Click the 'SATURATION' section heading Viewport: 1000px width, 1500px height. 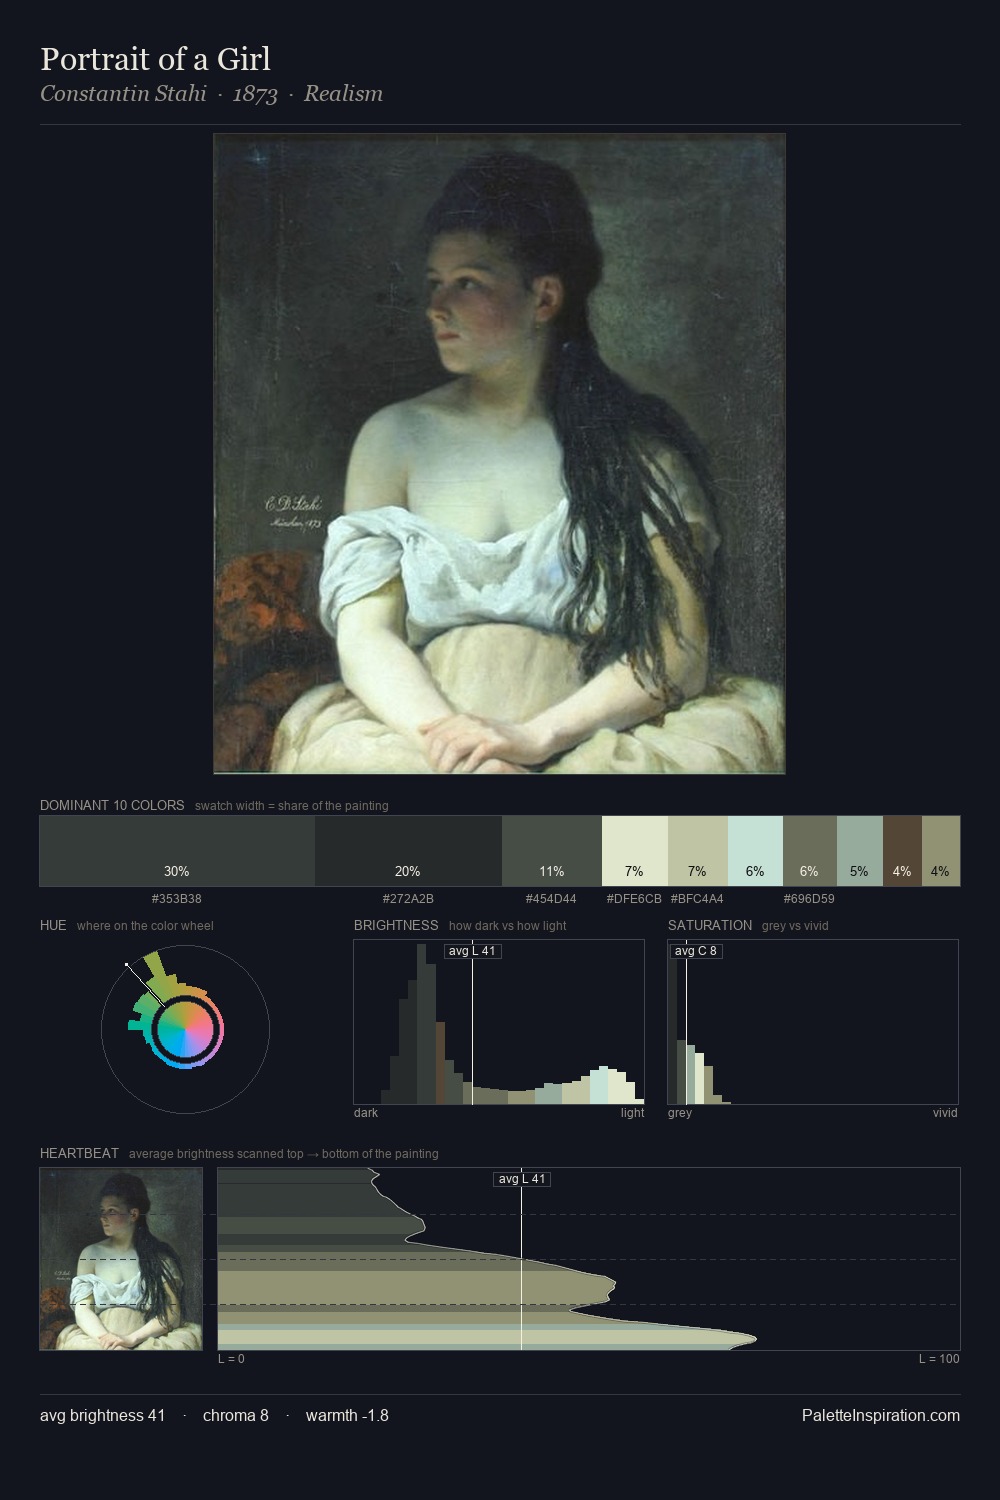[x=710, y=925]
